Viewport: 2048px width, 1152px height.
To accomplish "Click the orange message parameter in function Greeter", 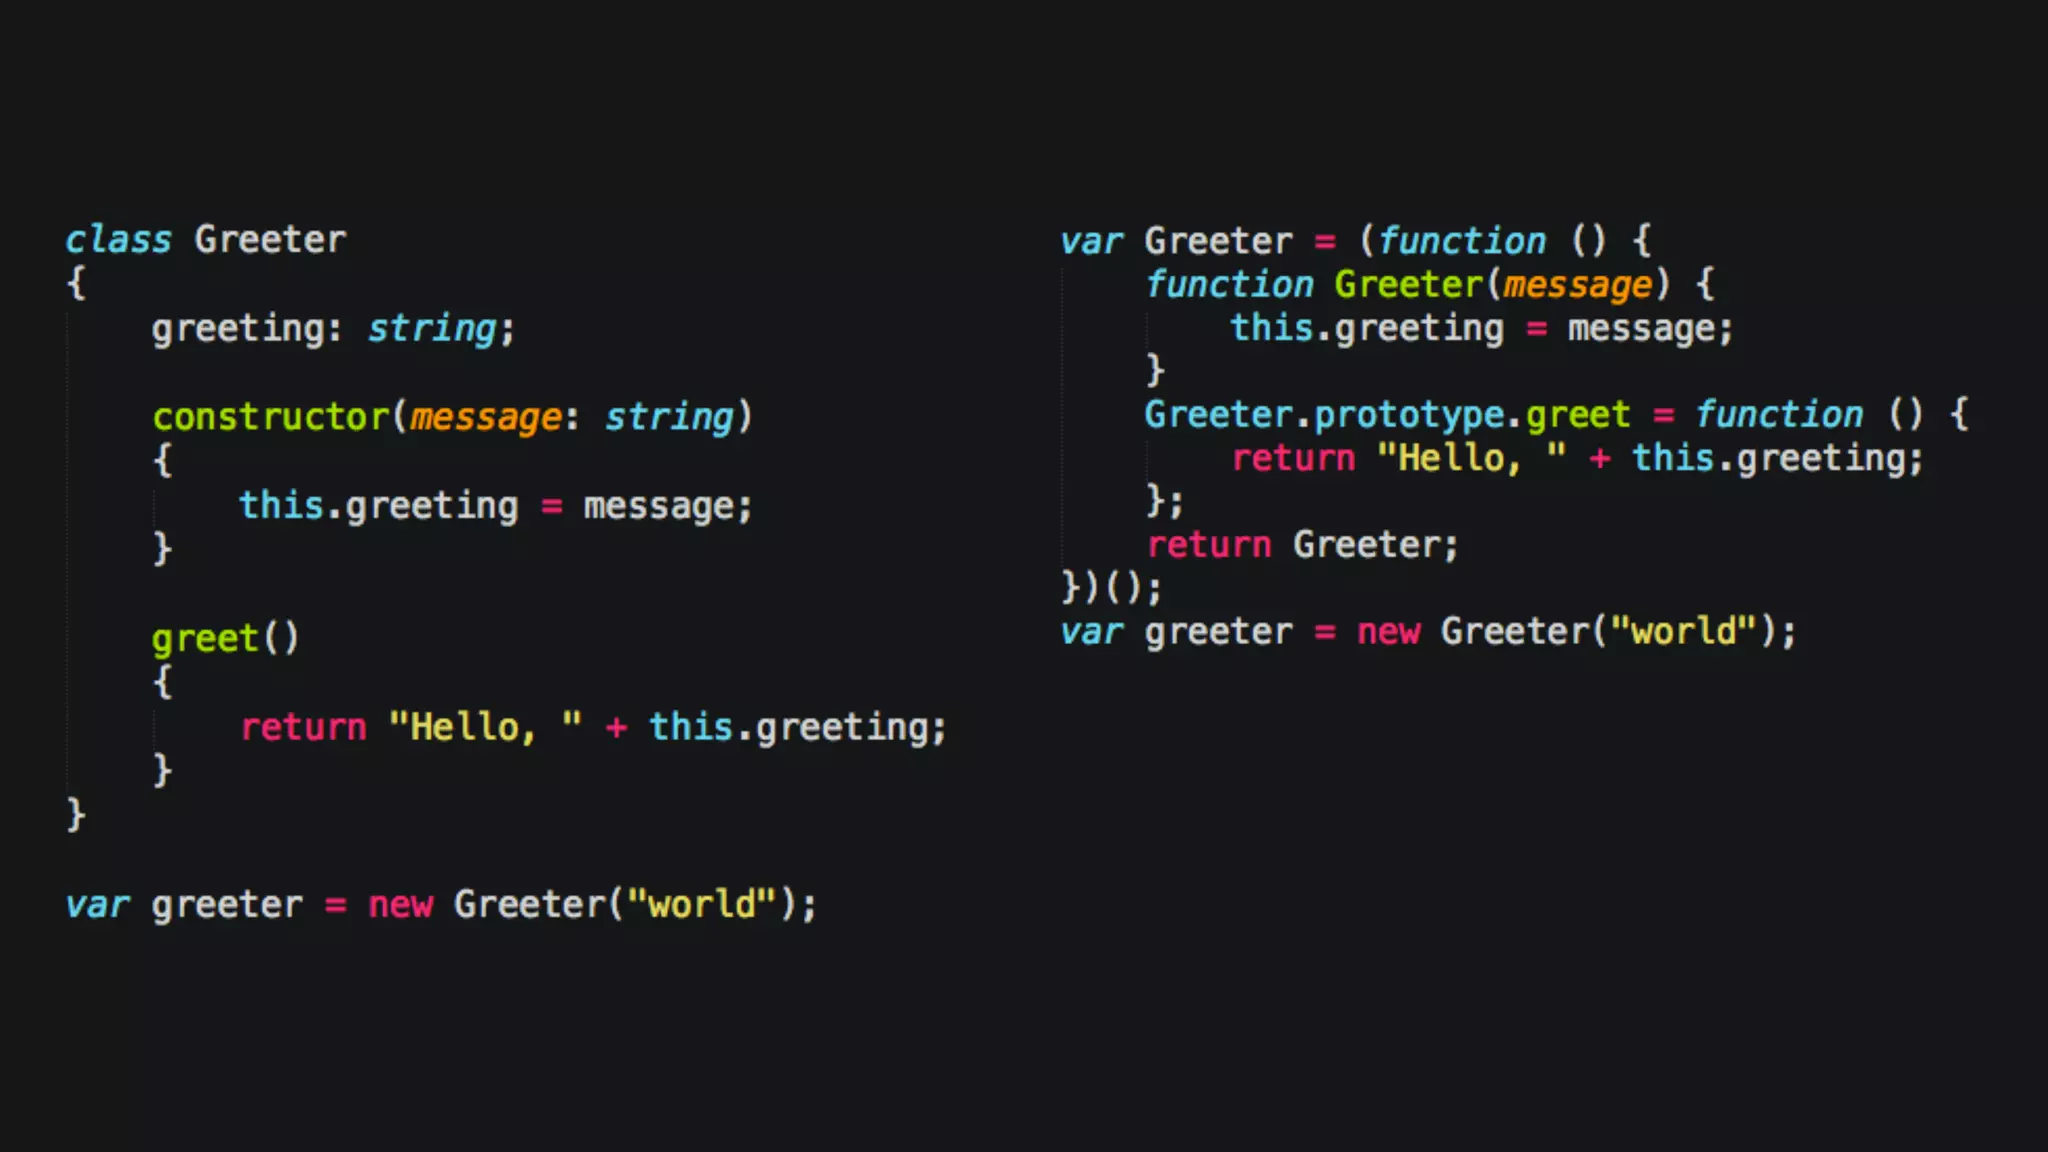I will [1577, 285].
